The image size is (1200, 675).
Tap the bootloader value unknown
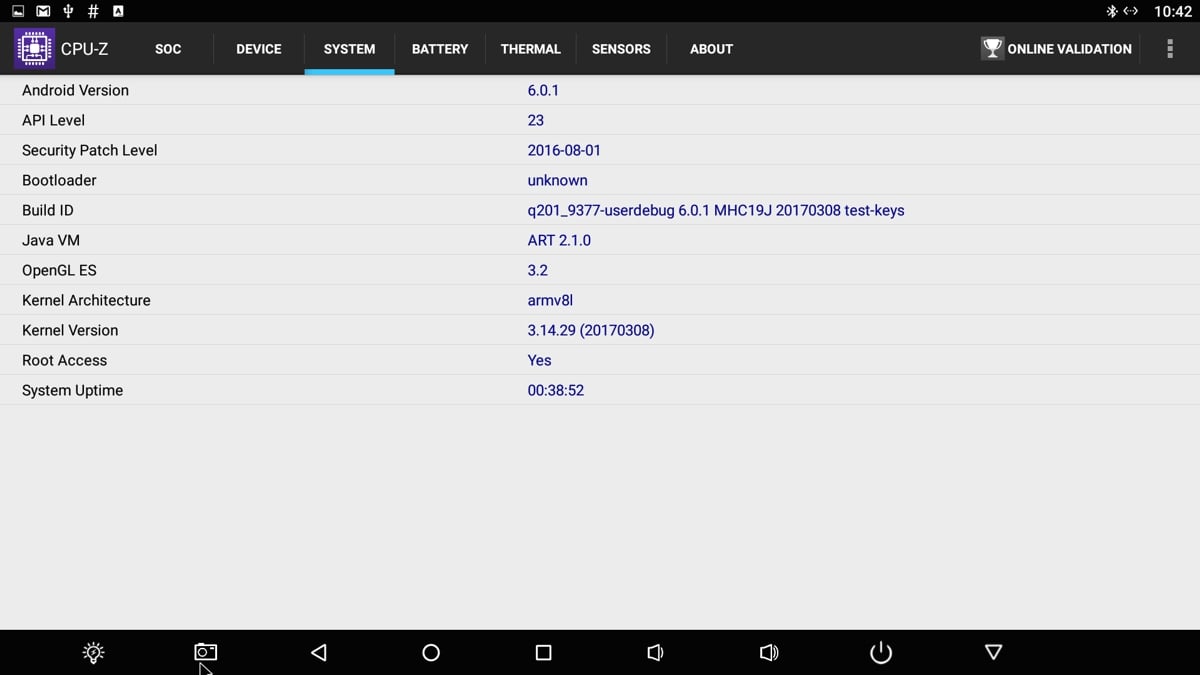(557, 180)
